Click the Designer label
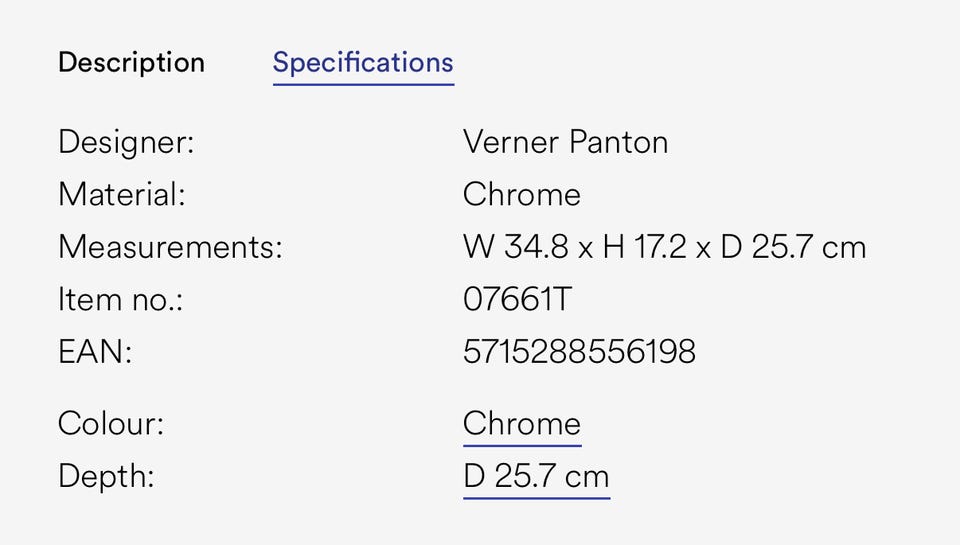Viewport: 960px width, 545px height. tap(126, 142)
